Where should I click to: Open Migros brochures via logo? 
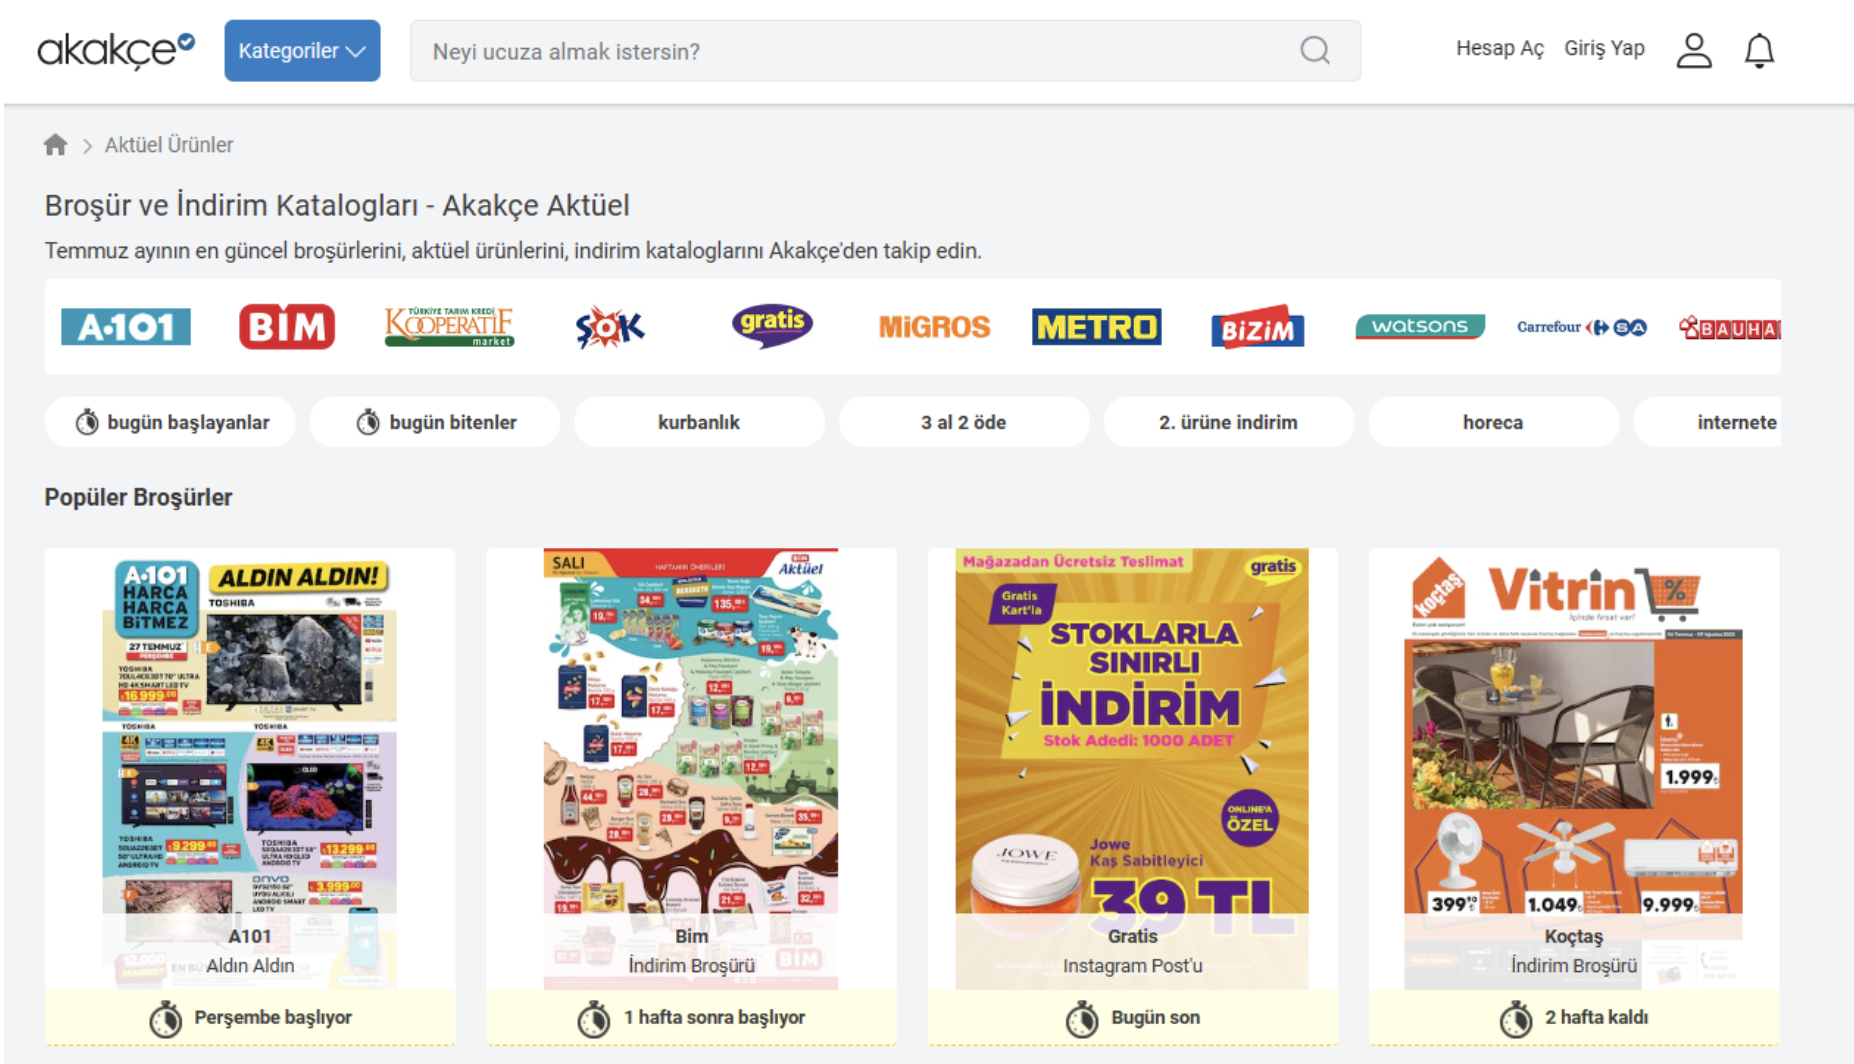934,327
